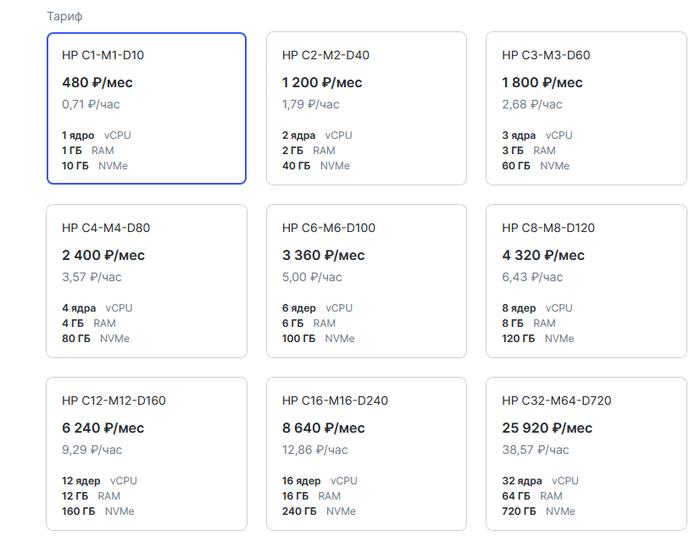Viewport: 700px width, 536px height.
Task: Click the 720 ГБ NVMe spec line
Action: [538, 511]
